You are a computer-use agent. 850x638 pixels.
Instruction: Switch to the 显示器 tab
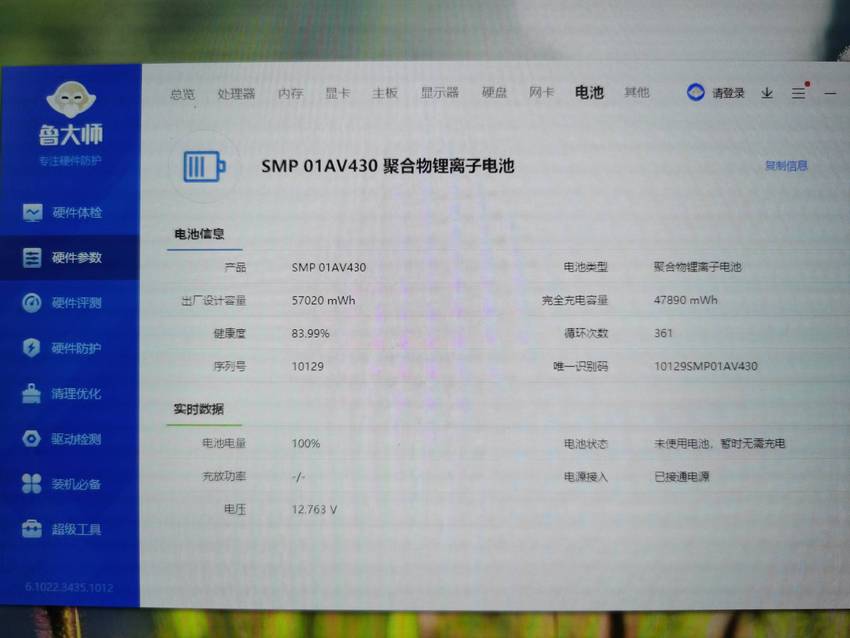click(440, 93)
